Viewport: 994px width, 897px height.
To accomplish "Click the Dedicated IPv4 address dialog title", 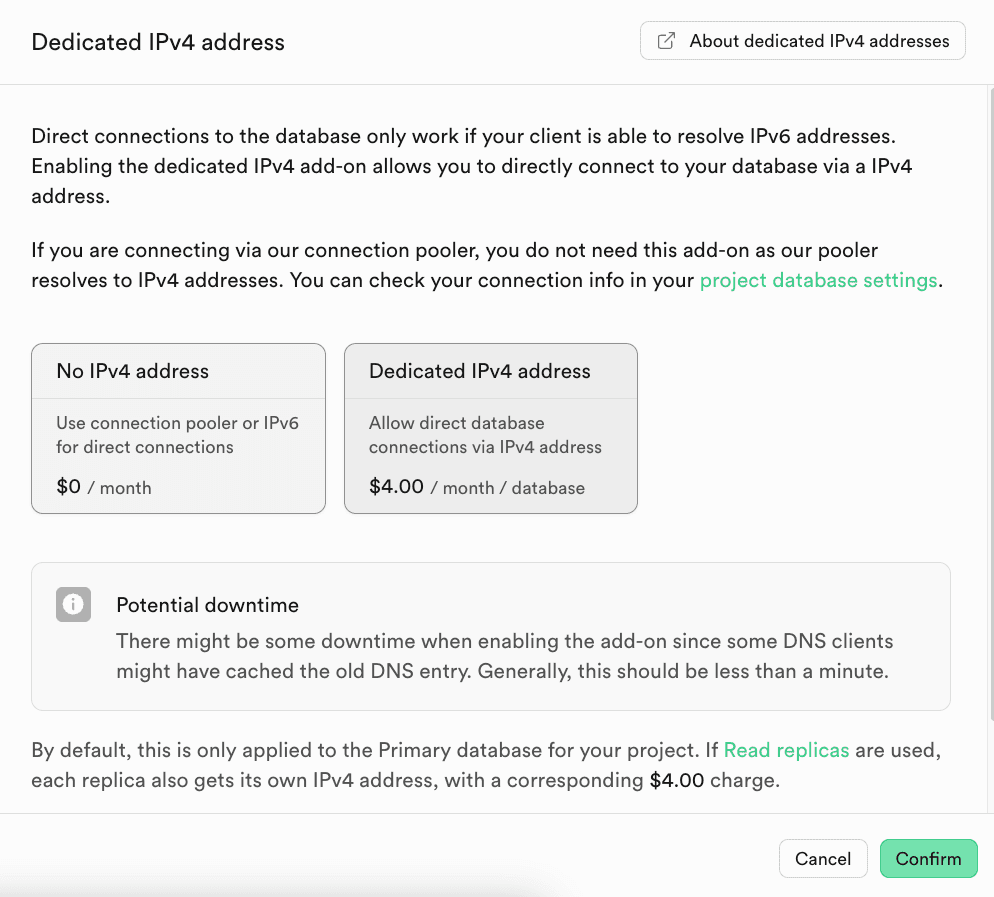I will (158, 42).
